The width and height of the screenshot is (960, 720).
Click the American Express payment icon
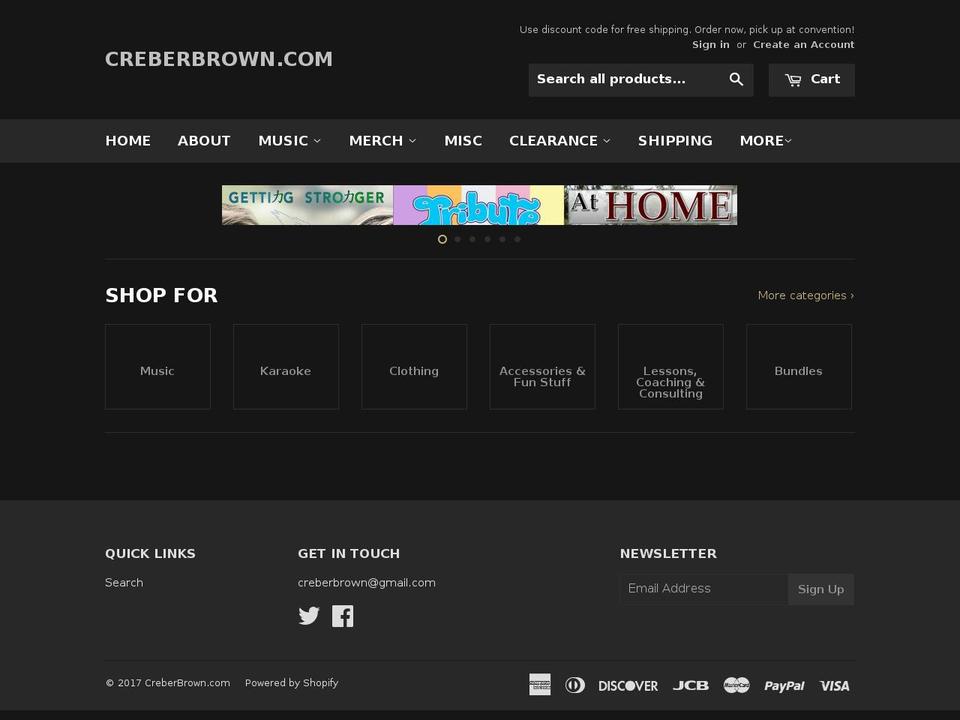click(539, 685)
